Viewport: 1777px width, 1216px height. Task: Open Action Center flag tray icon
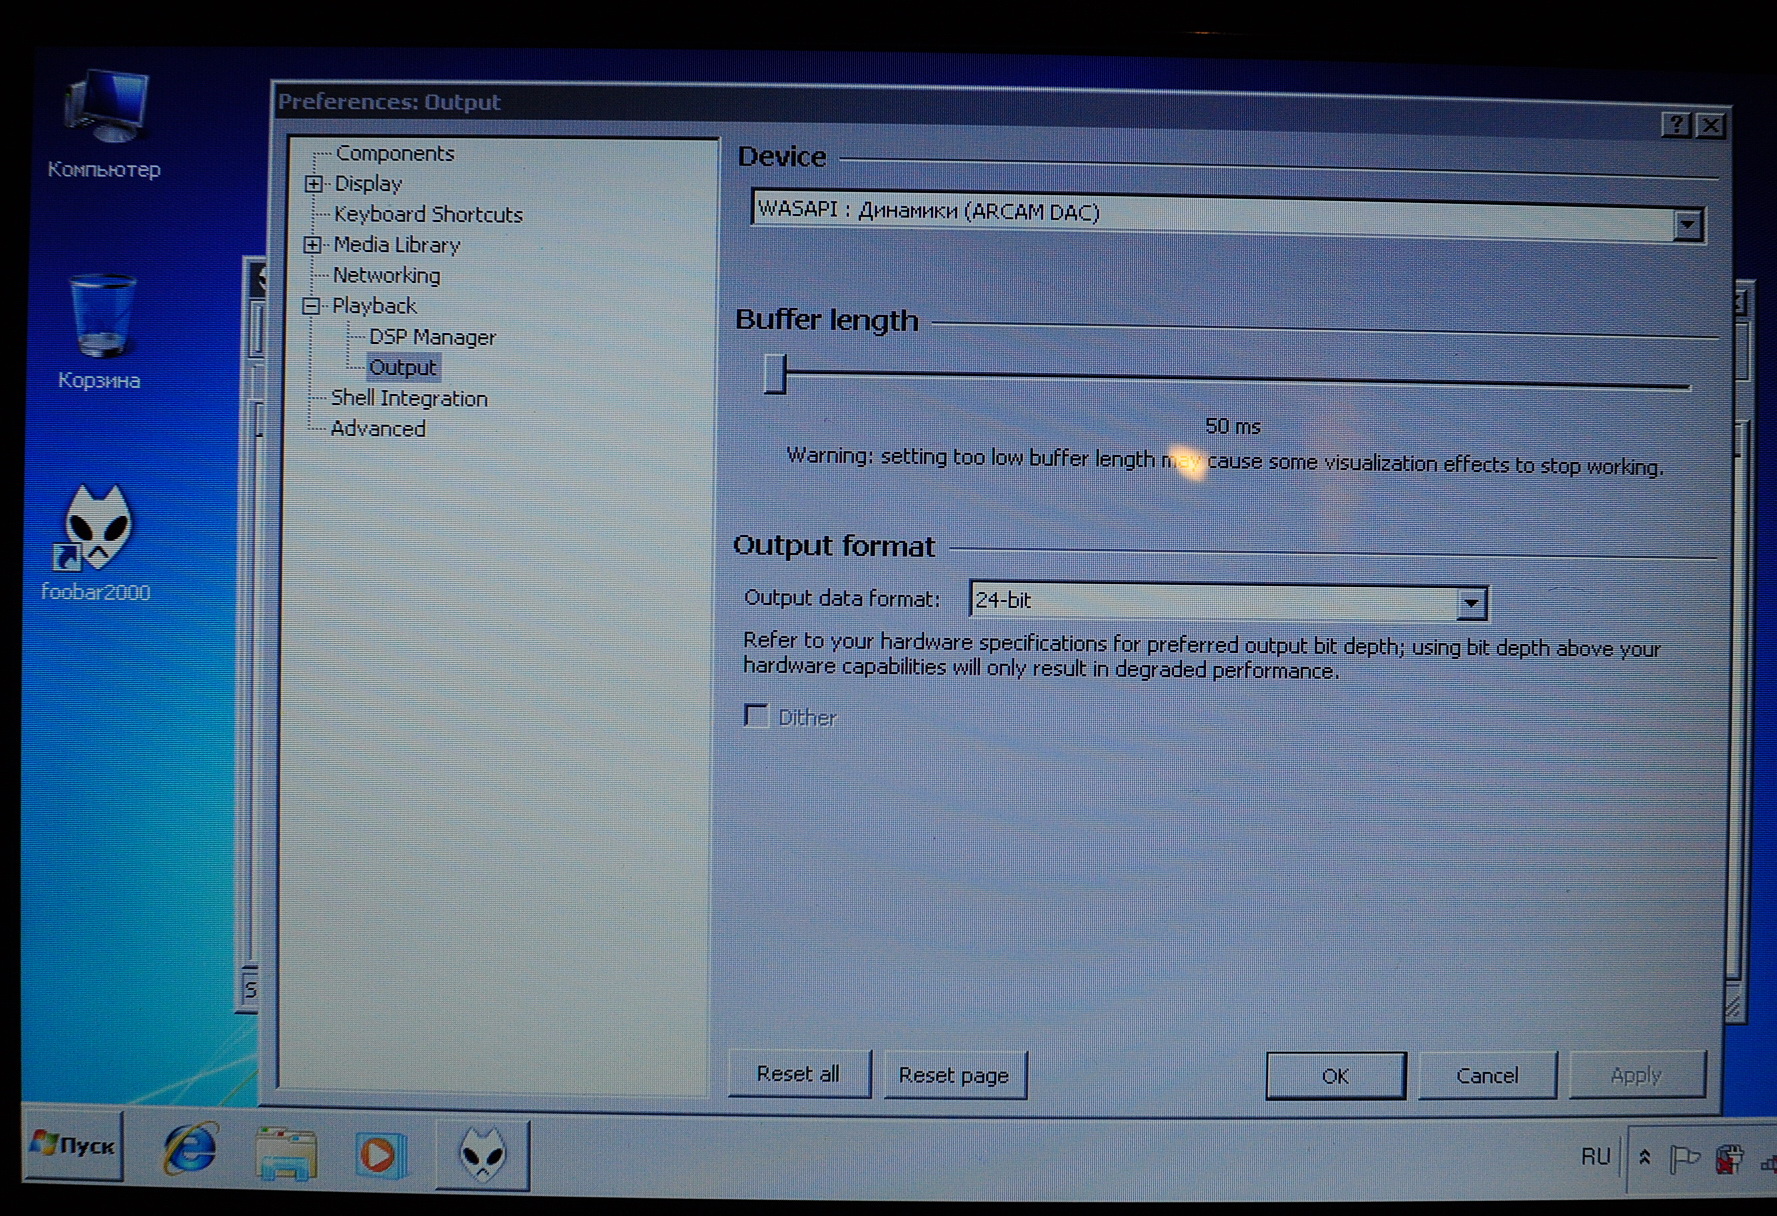point(1685,1159)
